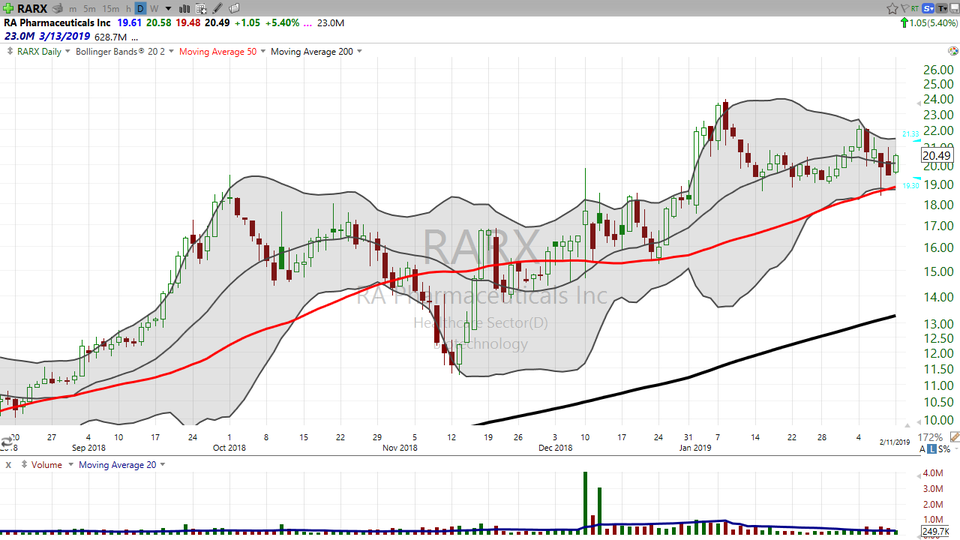Click the volume scale triangle near 4.0M
This screenshot has width=960, height=540.
pyautogui.click(x=918, y=475)
